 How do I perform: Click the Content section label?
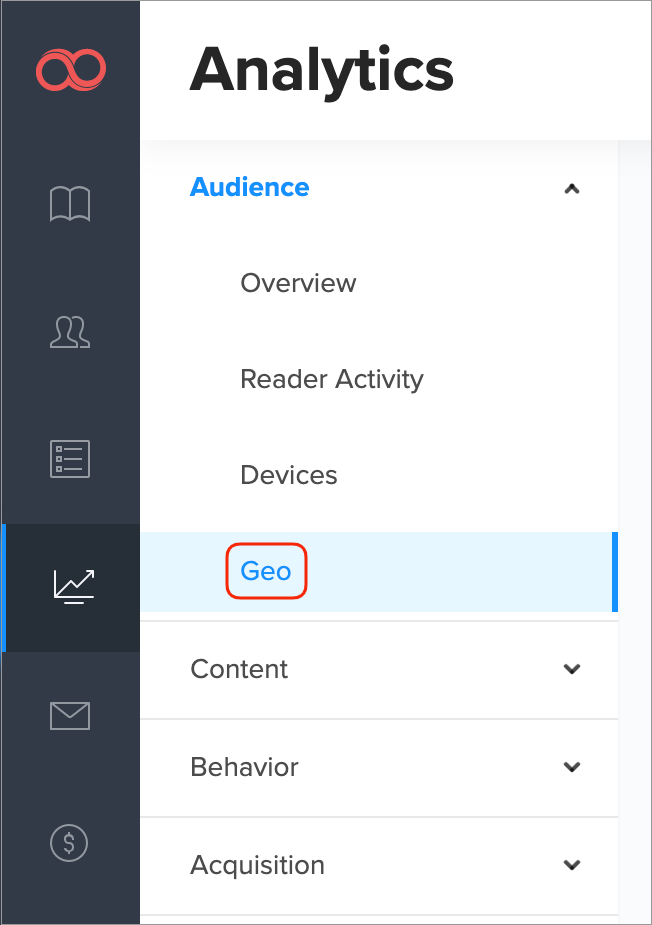pos(239,669)
